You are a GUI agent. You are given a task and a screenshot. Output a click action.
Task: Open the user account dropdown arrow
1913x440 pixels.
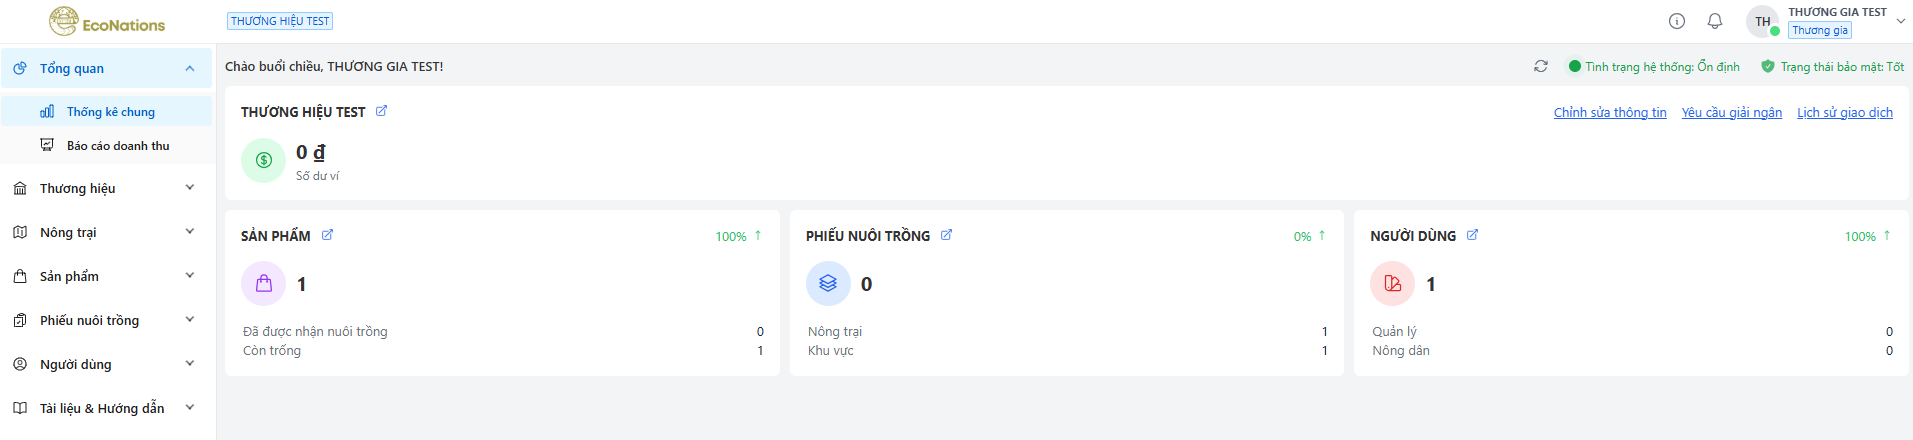click(1901, 21)
